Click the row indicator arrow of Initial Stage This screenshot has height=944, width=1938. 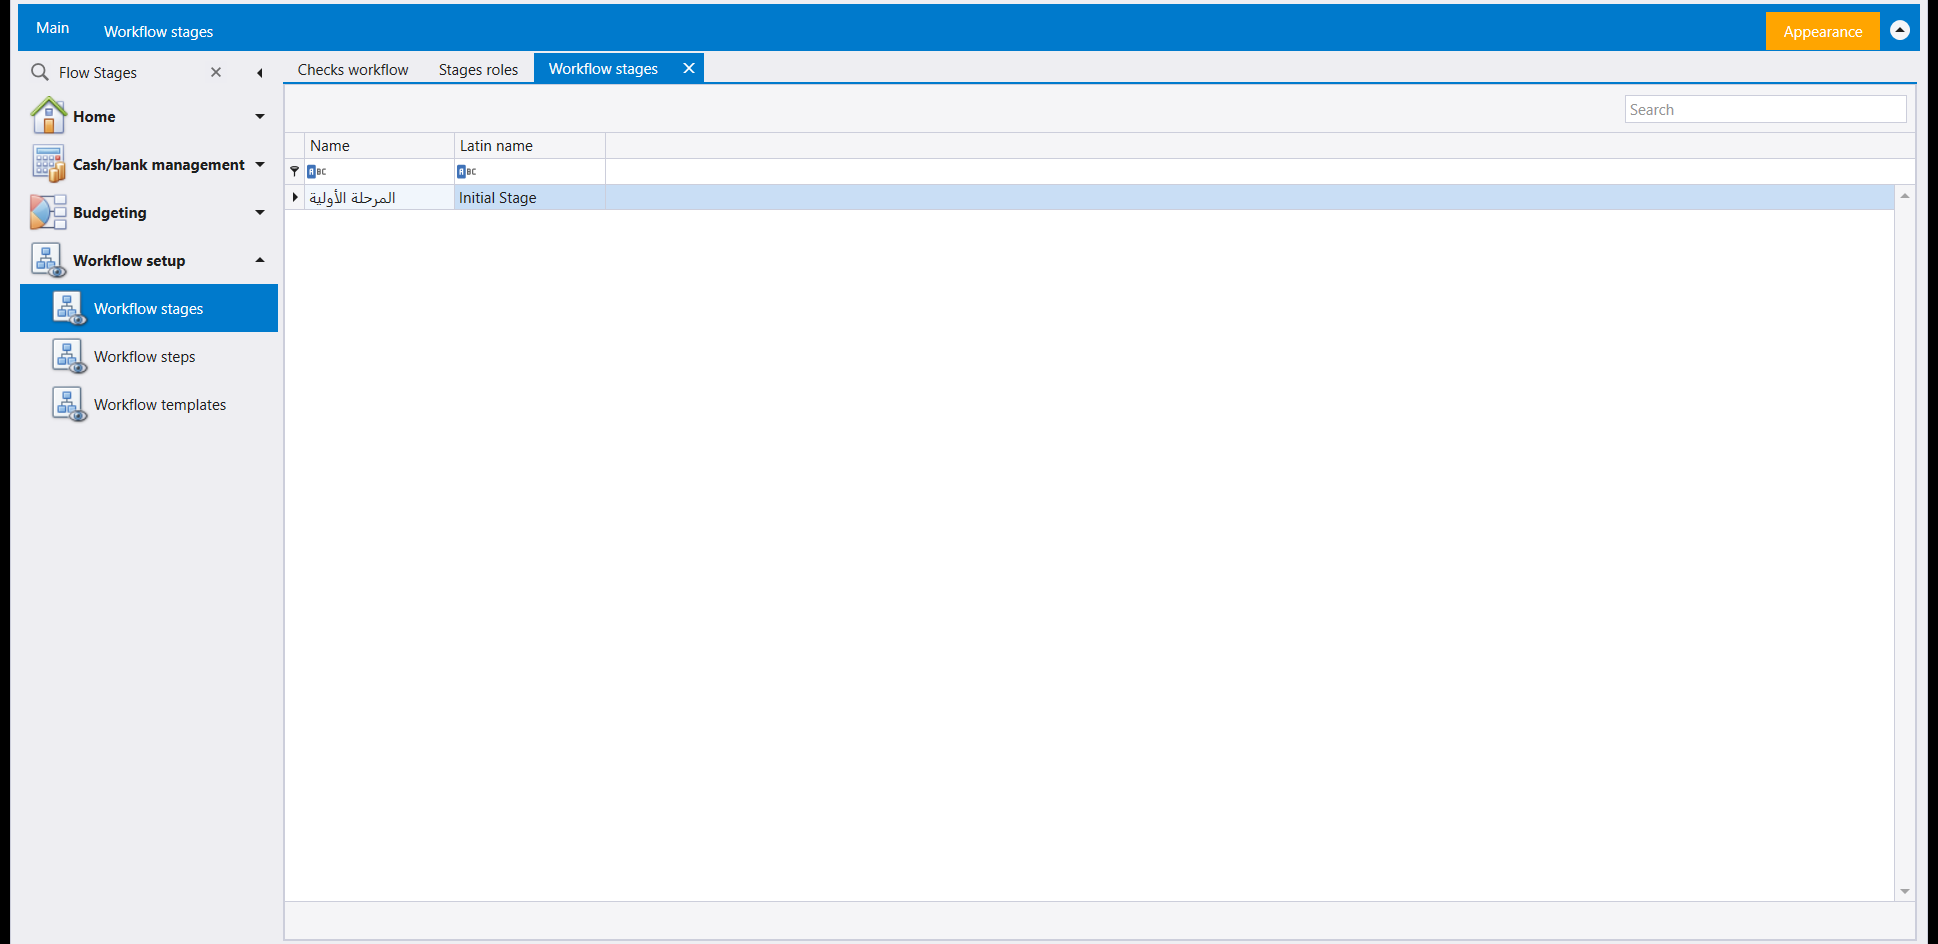click(295, 197)
